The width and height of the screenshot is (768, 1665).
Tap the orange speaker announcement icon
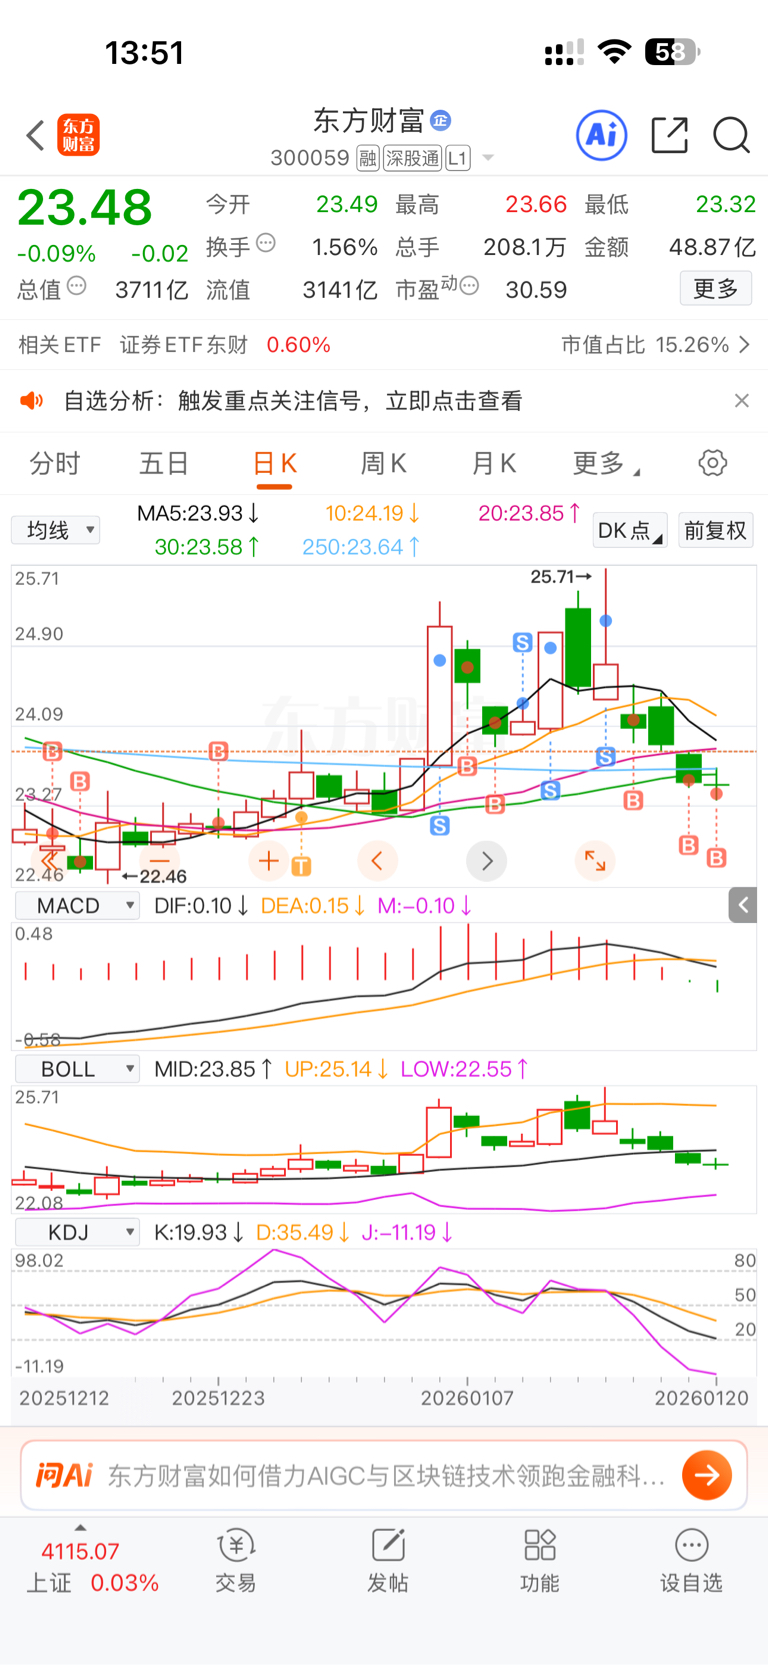tap(32, 401)
